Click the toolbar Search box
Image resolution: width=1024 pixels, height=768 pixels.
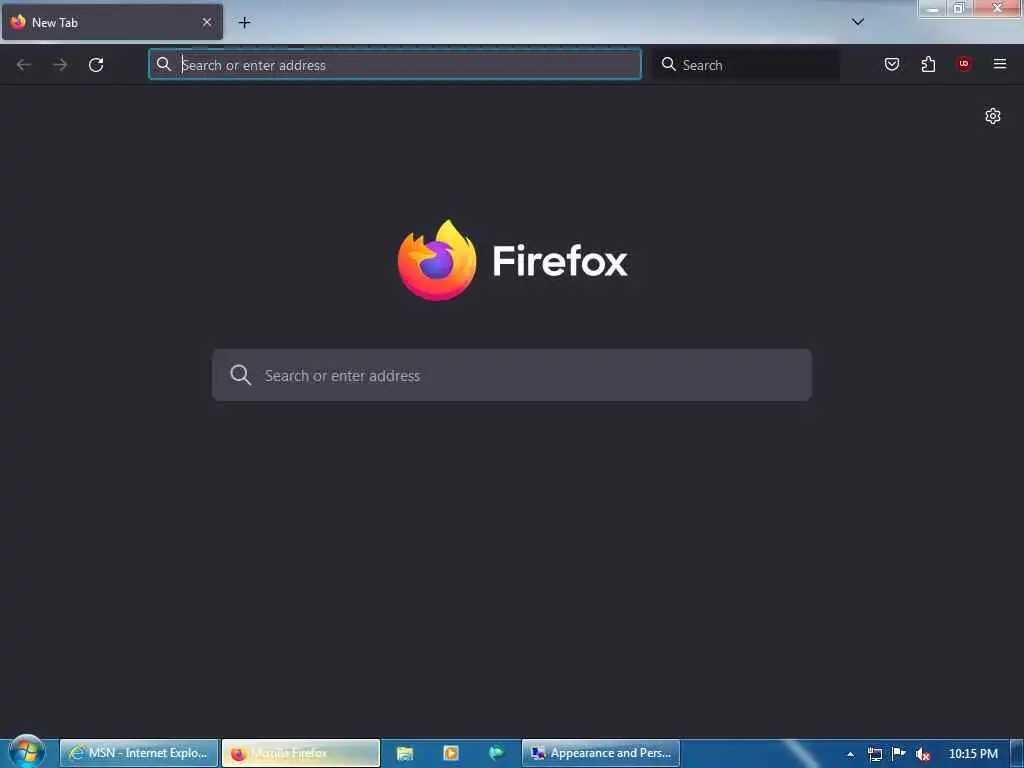pyautogui.click(x=746, y=65)
